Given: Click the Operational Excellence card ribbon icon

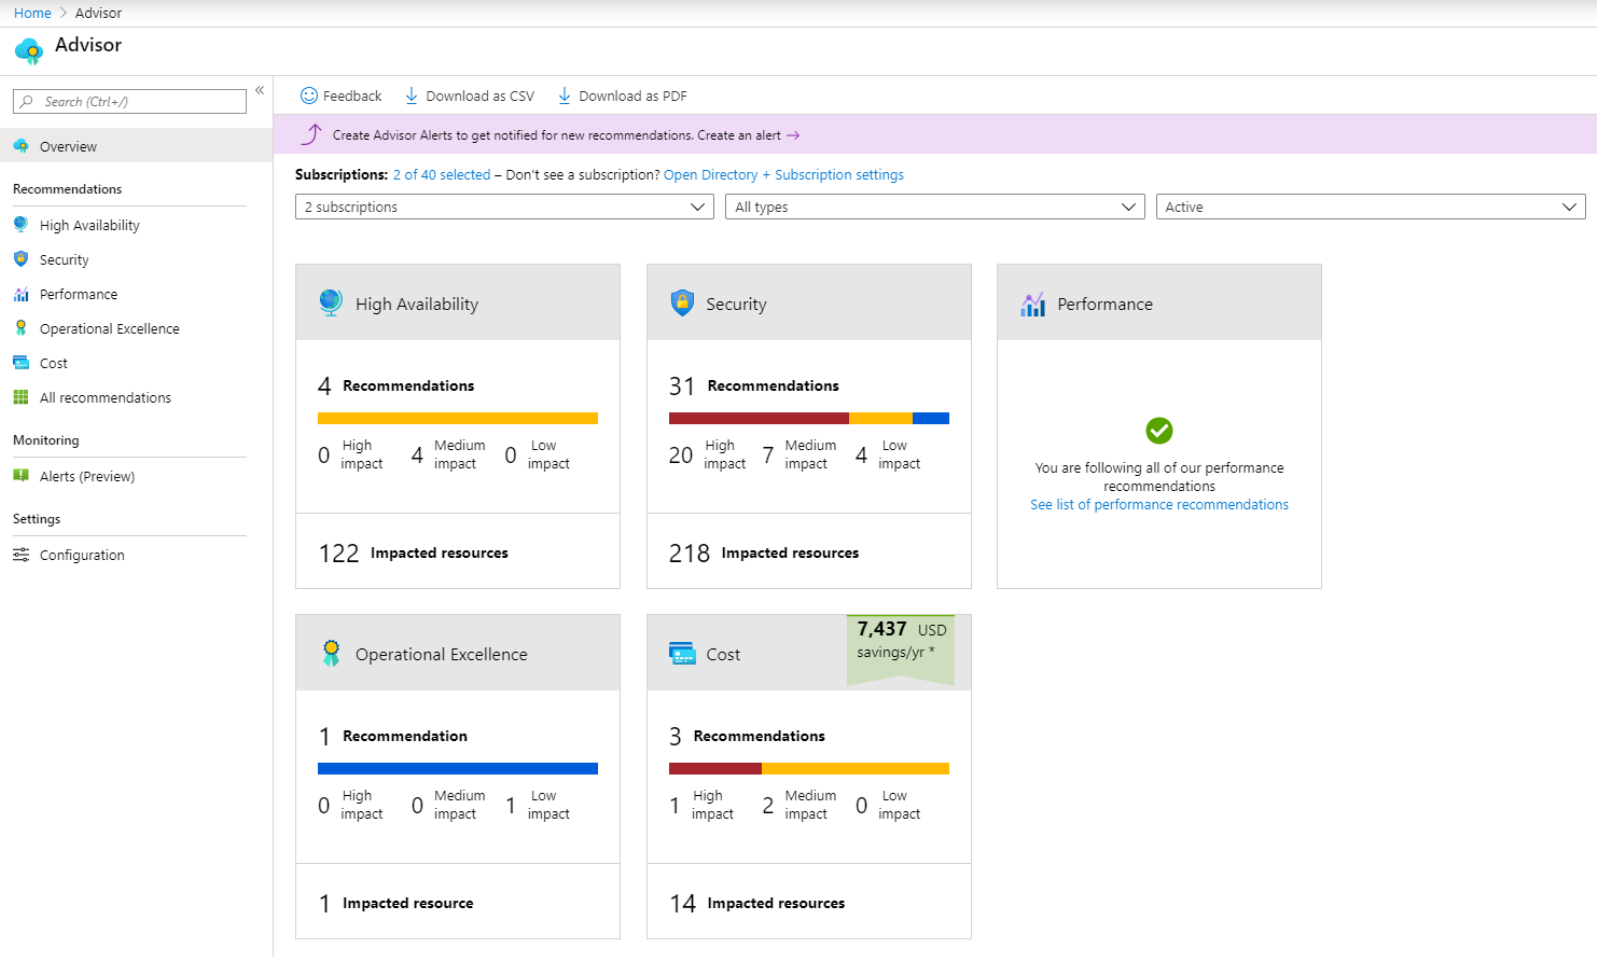Looking at the screenshot, I should click(x=331, y=653).
